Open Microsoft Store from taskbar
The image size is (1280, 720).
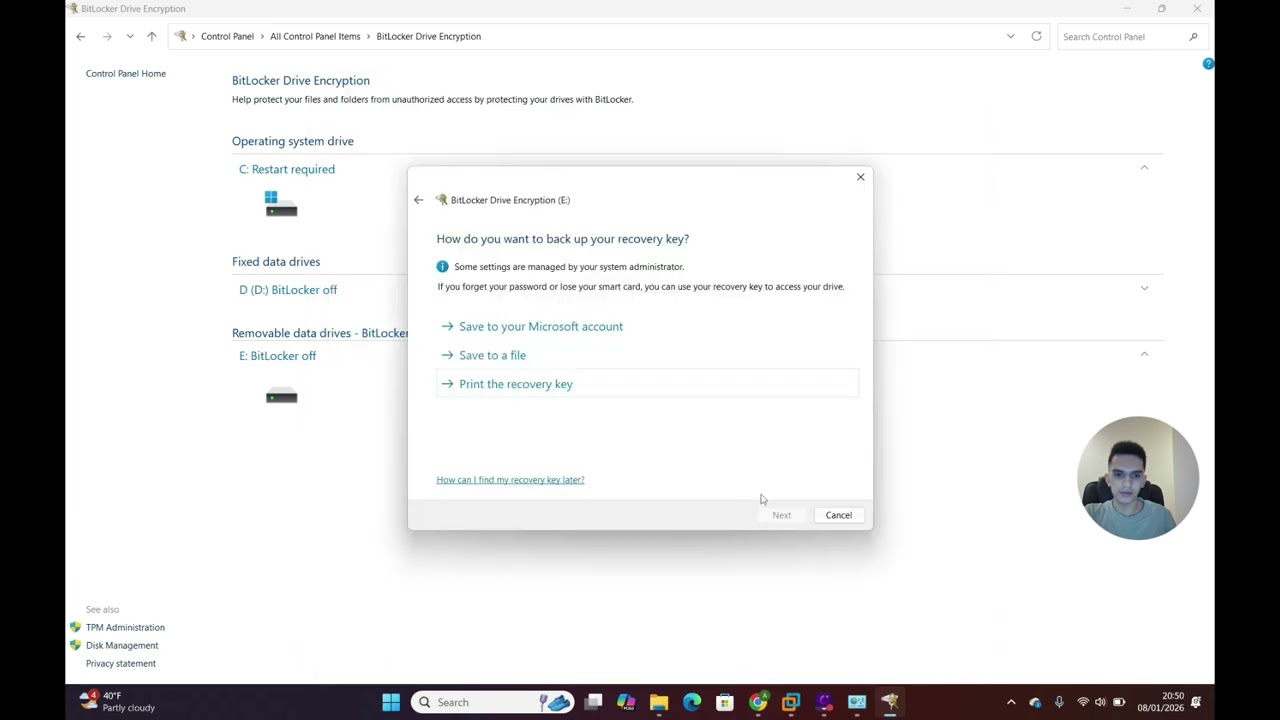725,702
